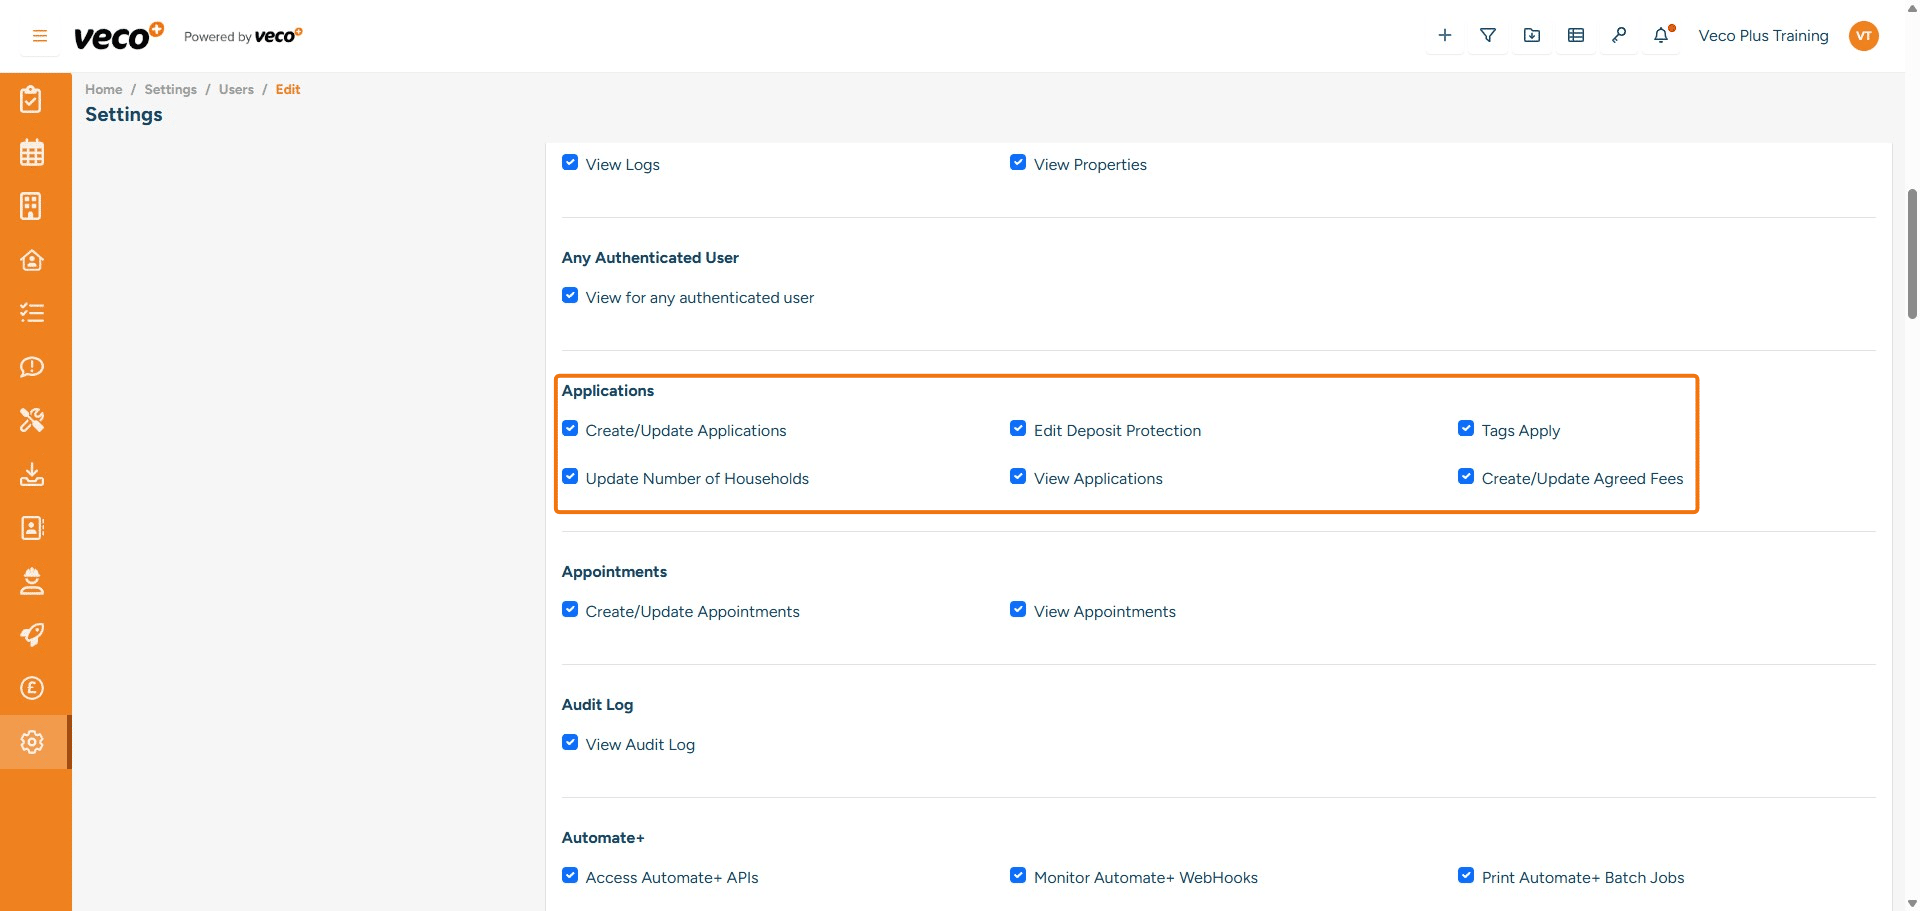Untick Create/Update Agreed Fees checkbox

pyautogui.click(x=1466, y=477)
